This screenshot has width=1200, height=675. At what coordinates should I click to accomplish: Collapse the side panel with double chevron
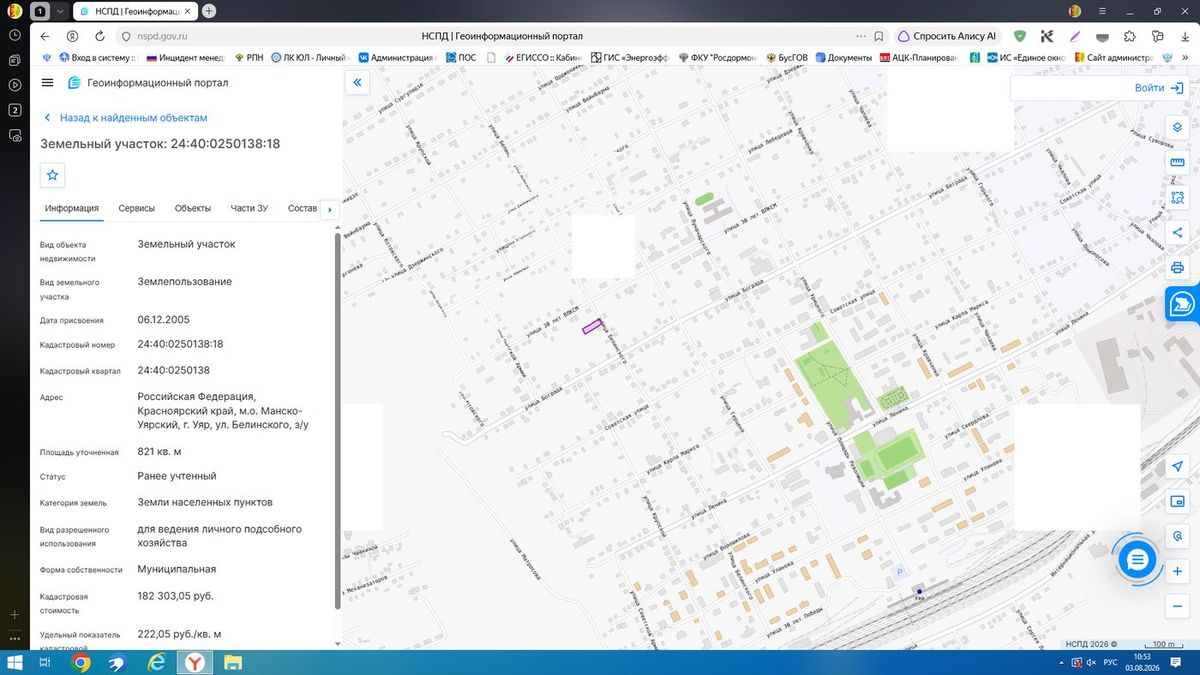pos(357,83)
